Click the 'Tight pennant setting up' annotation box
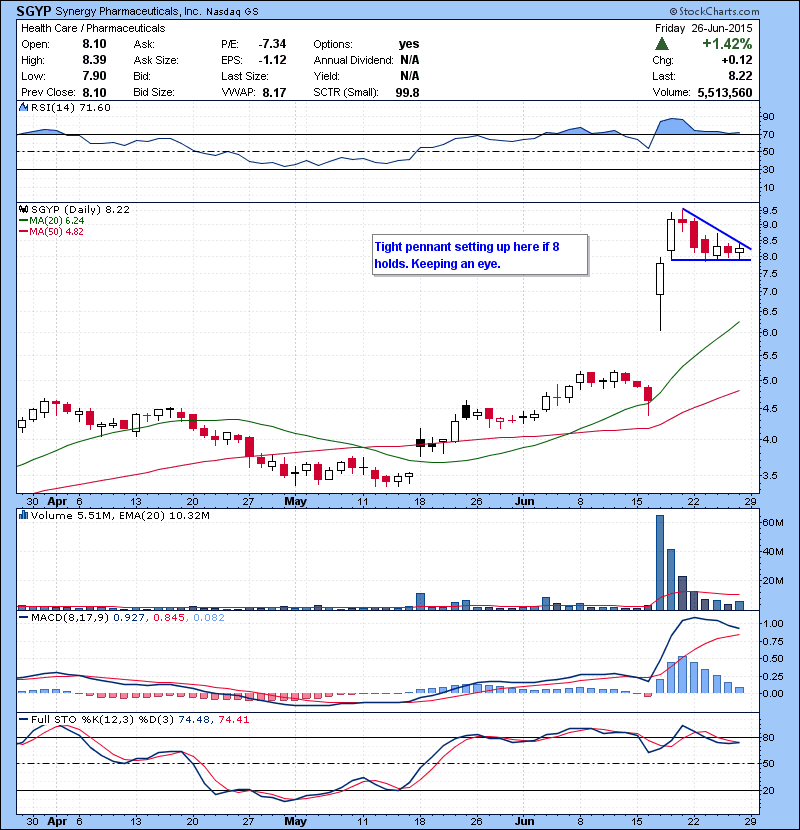 [x=479, y=254]
